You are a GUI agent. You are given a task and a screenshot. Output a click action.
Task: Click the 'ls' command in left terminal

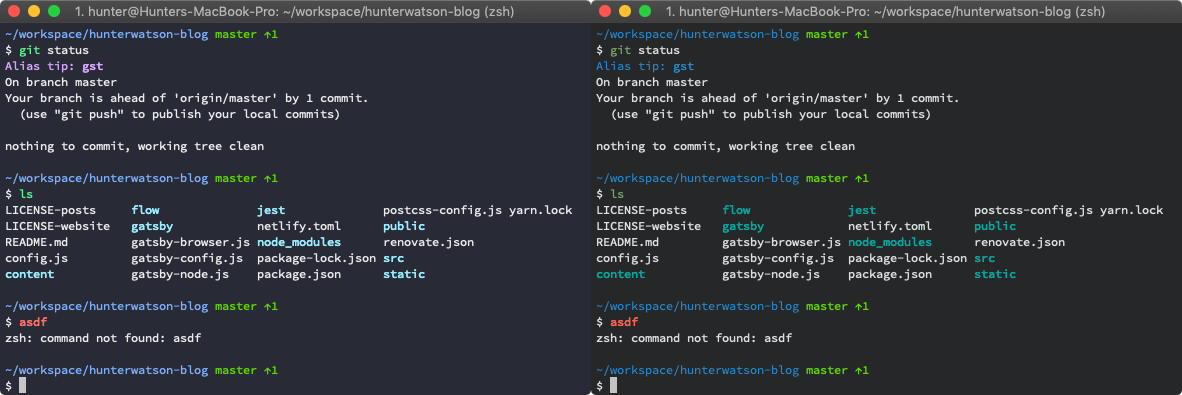pyautogui.click(x=26, y=194)
